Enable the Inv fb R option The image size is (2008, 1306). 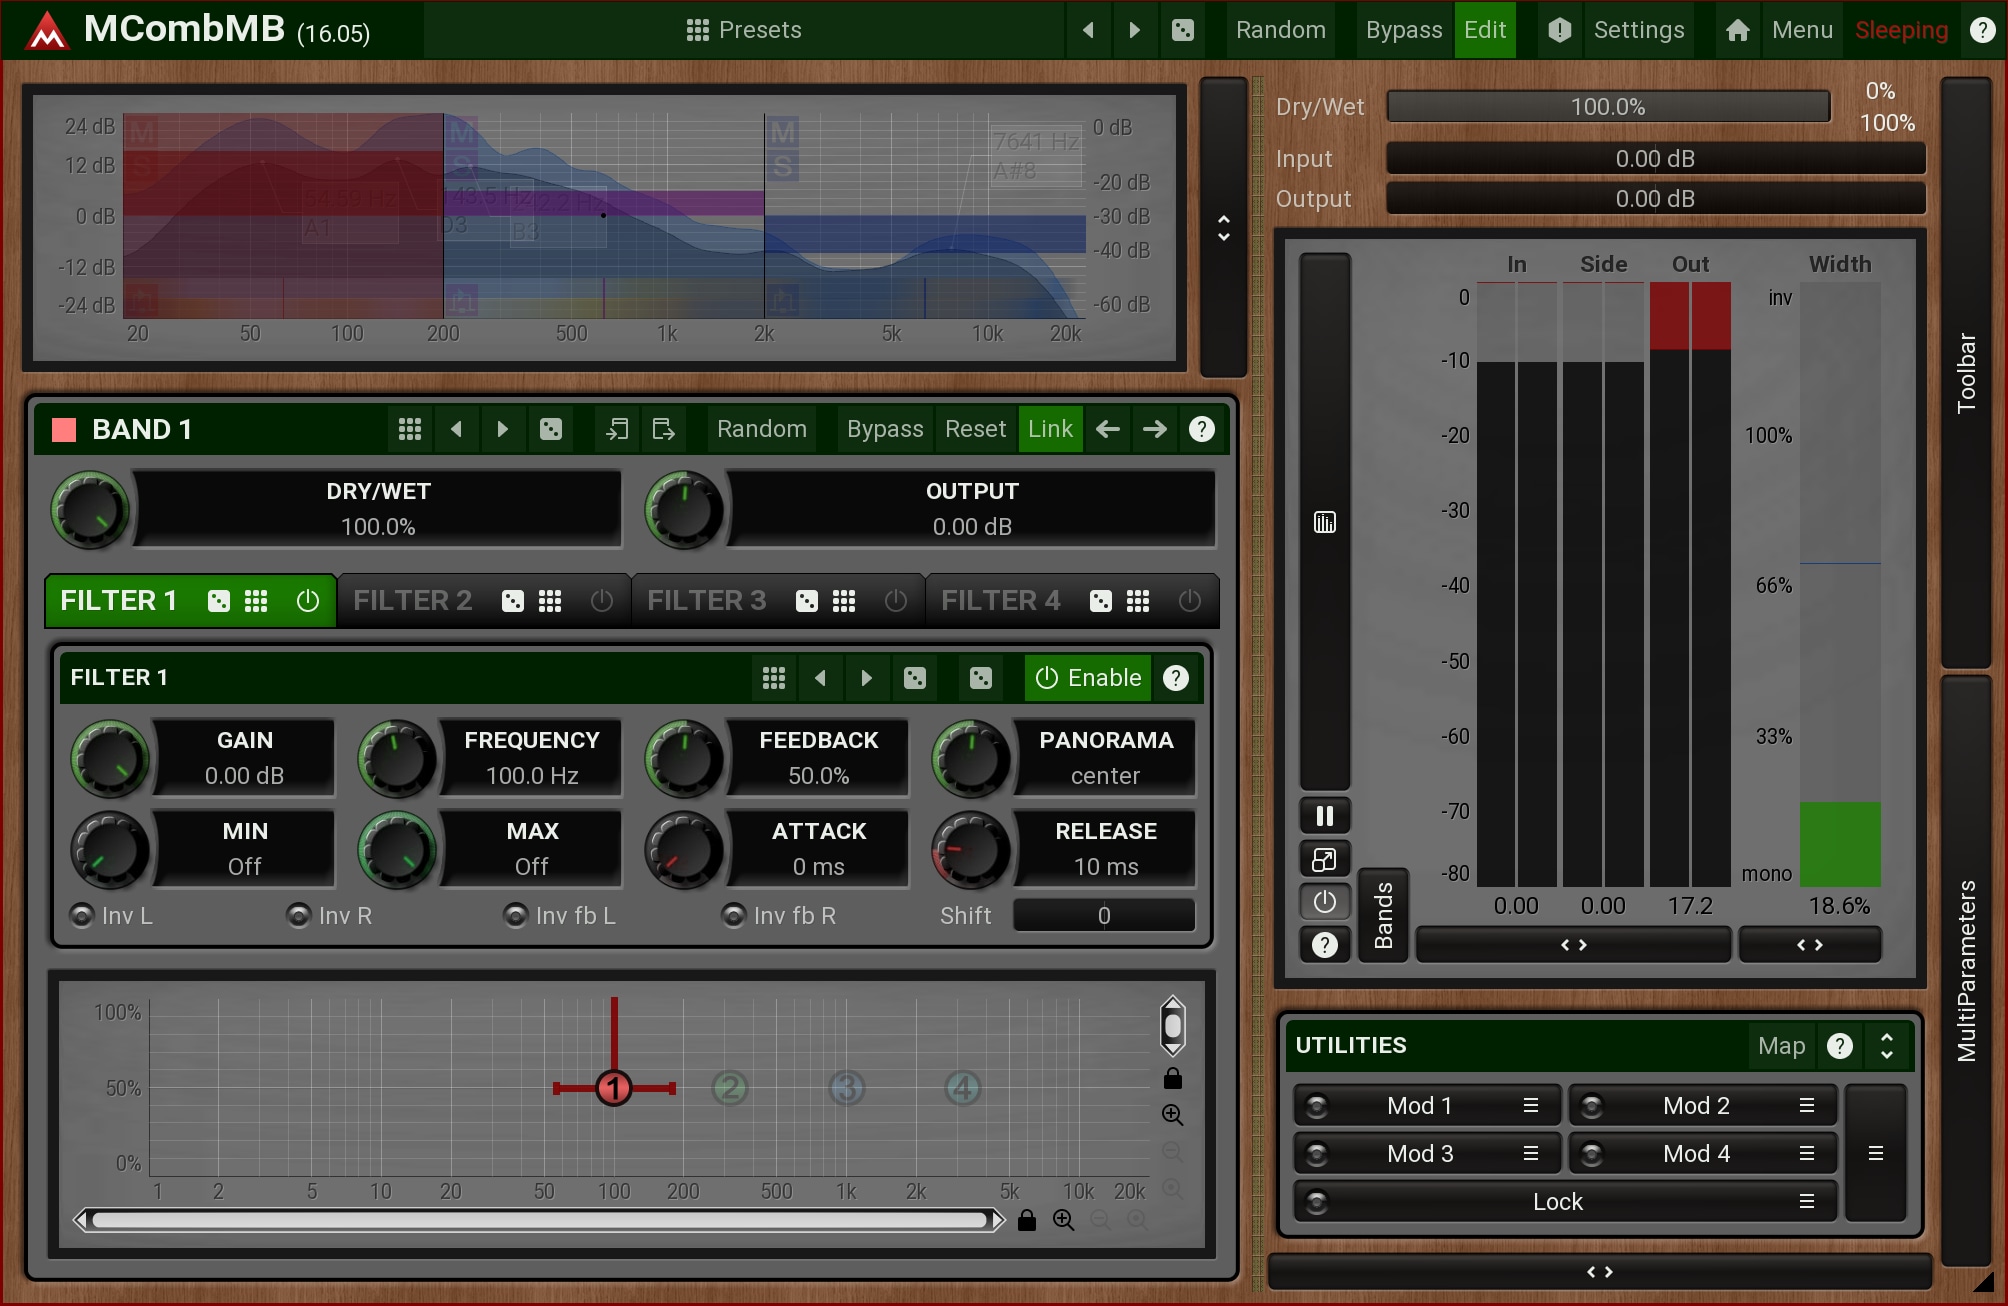coord(779,916)
